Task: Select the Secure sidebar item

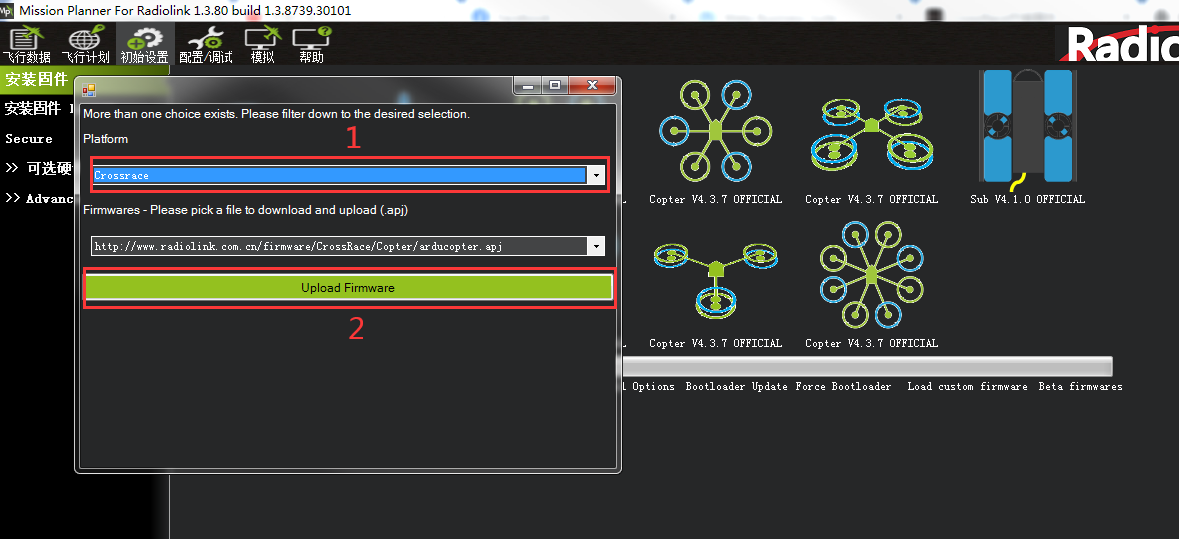Action: coord(29,138)
